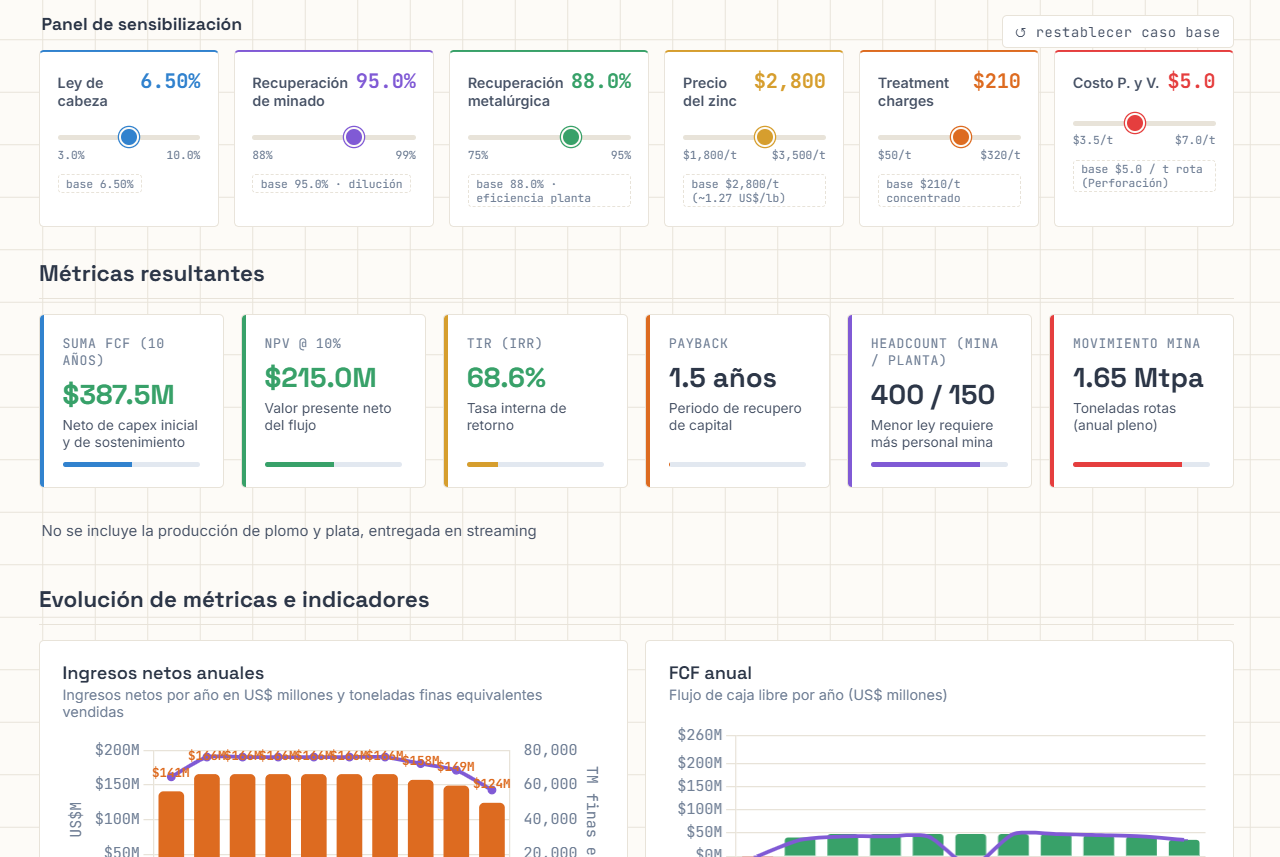Select the NPV @ 10% metric card

pos(334,401)
